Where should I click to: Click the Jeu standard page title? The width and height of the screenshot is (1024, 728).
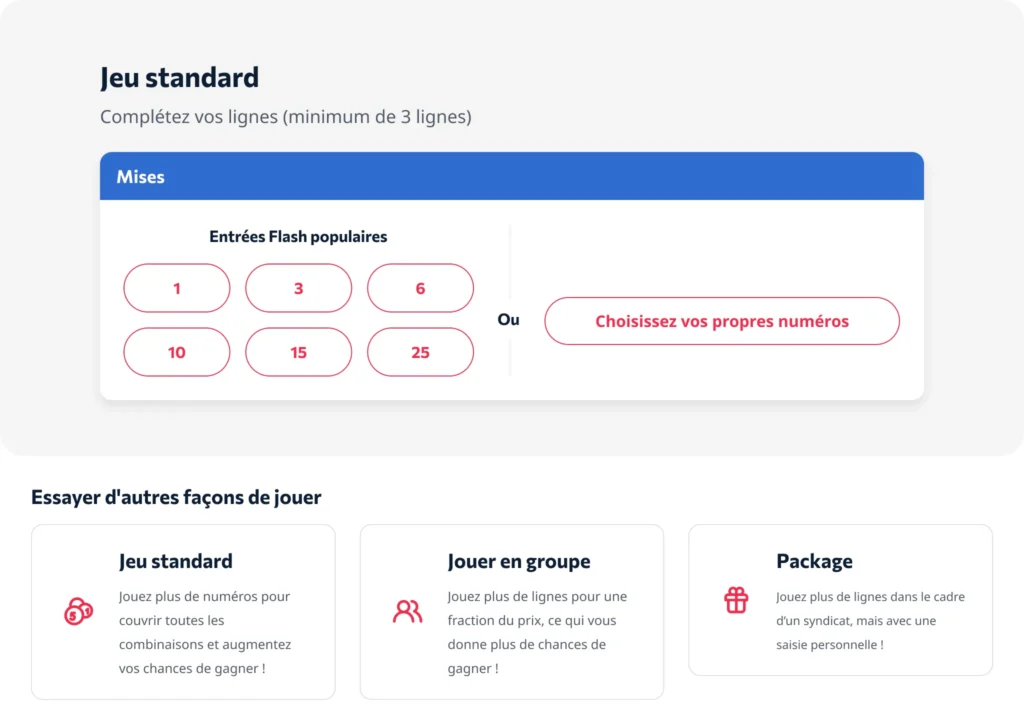179,77
